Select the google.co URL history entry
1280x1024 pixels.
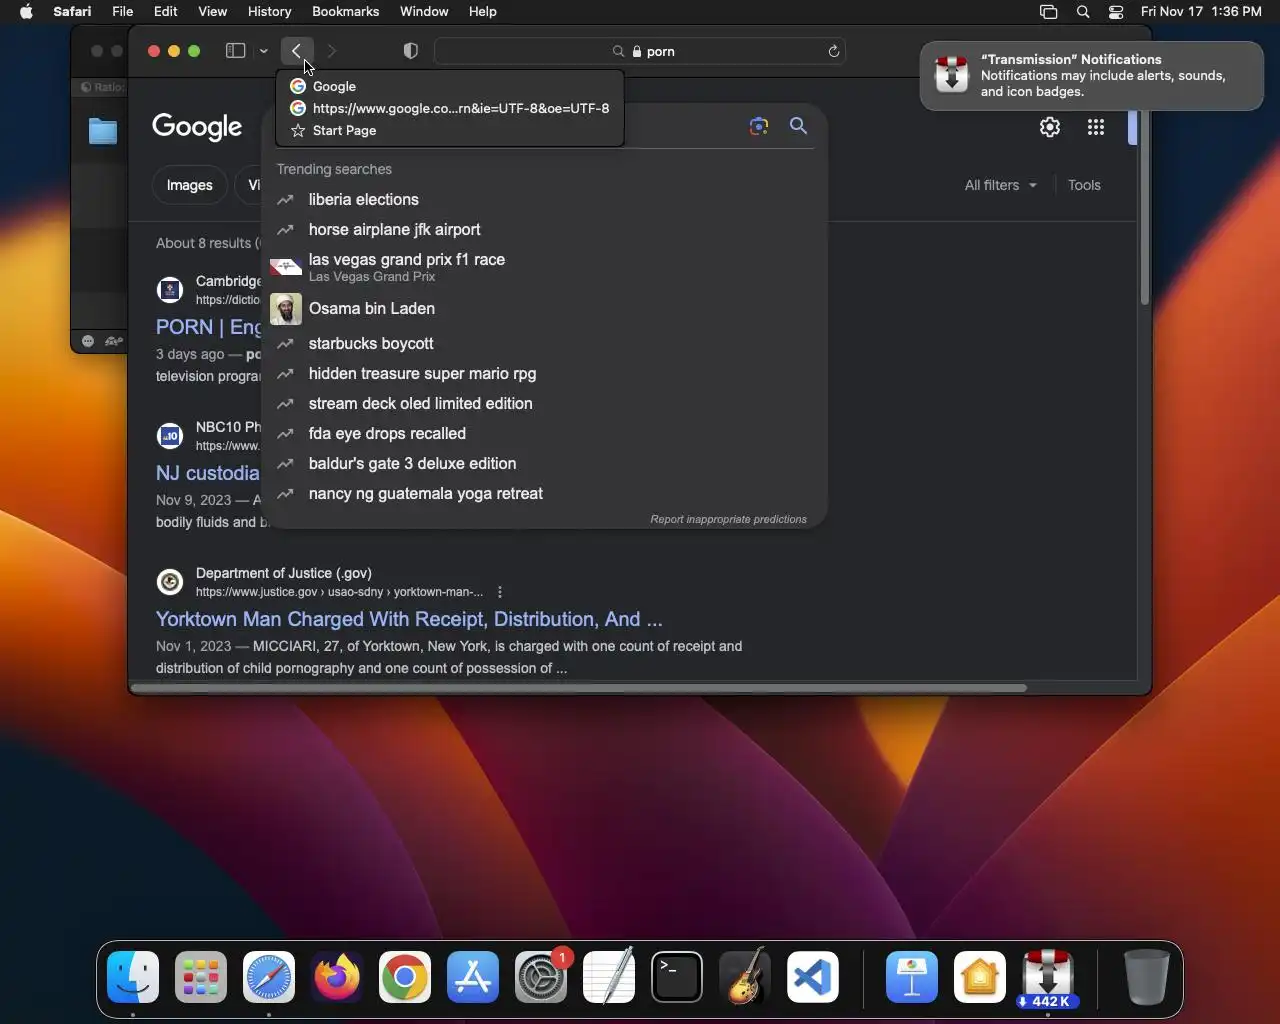tap(450, 108)
